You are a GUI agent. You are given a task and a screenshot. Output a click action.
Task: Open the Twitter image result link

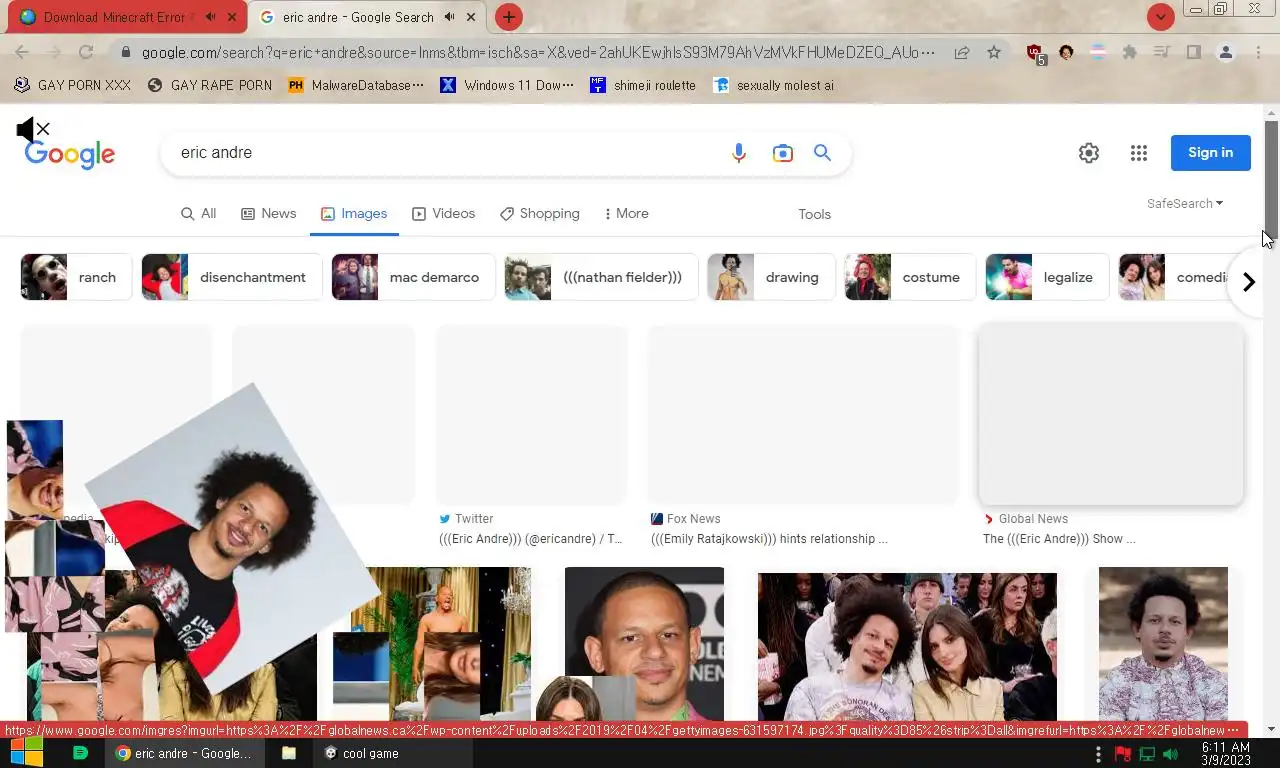pyautogui.click(x=531, y=529)
